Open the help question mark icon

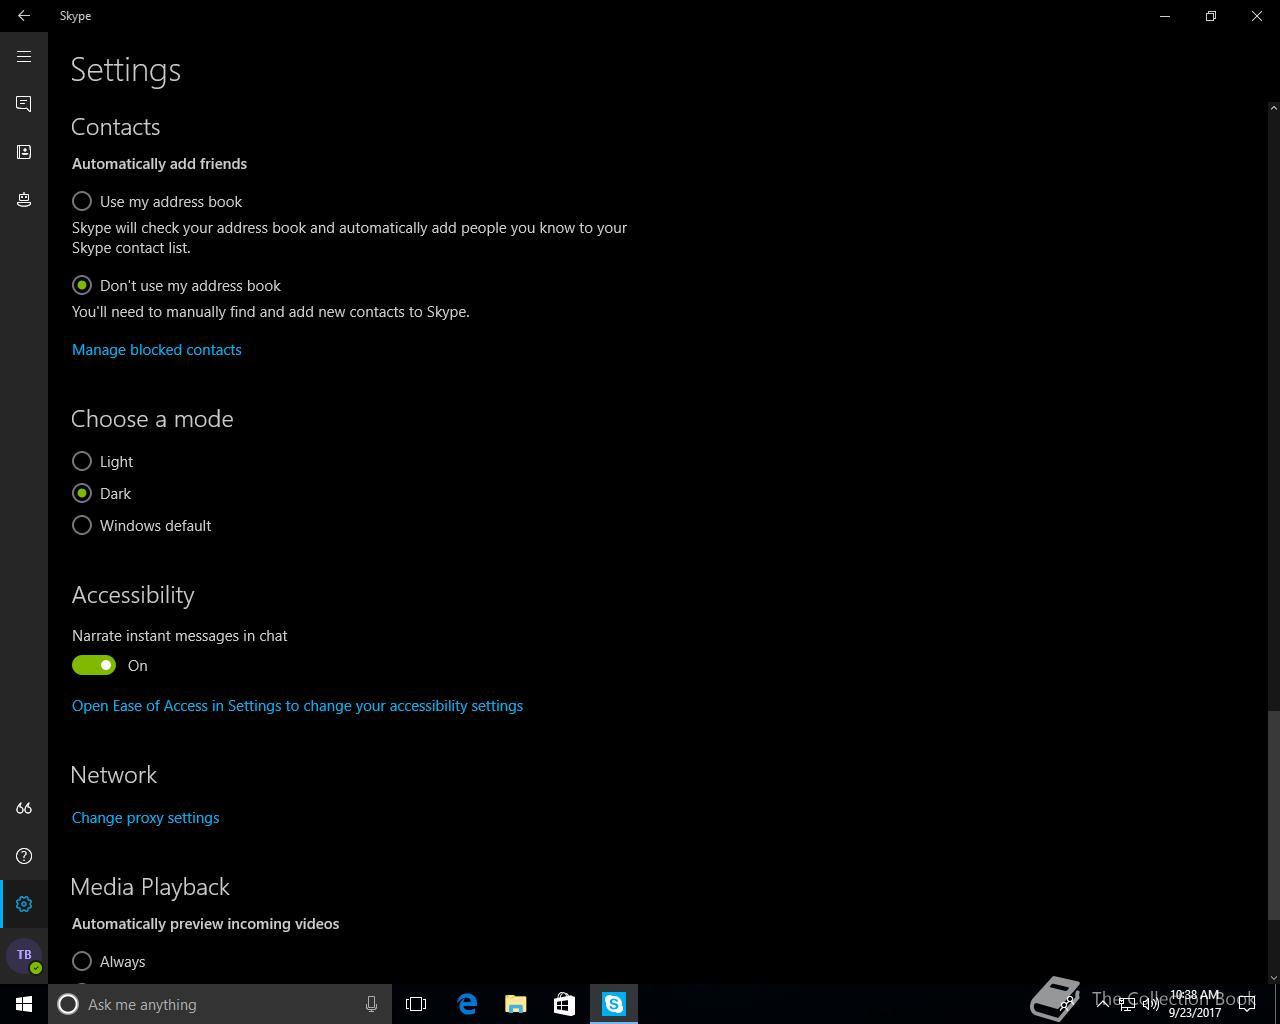pyautogui.click(x=24, y=856)
